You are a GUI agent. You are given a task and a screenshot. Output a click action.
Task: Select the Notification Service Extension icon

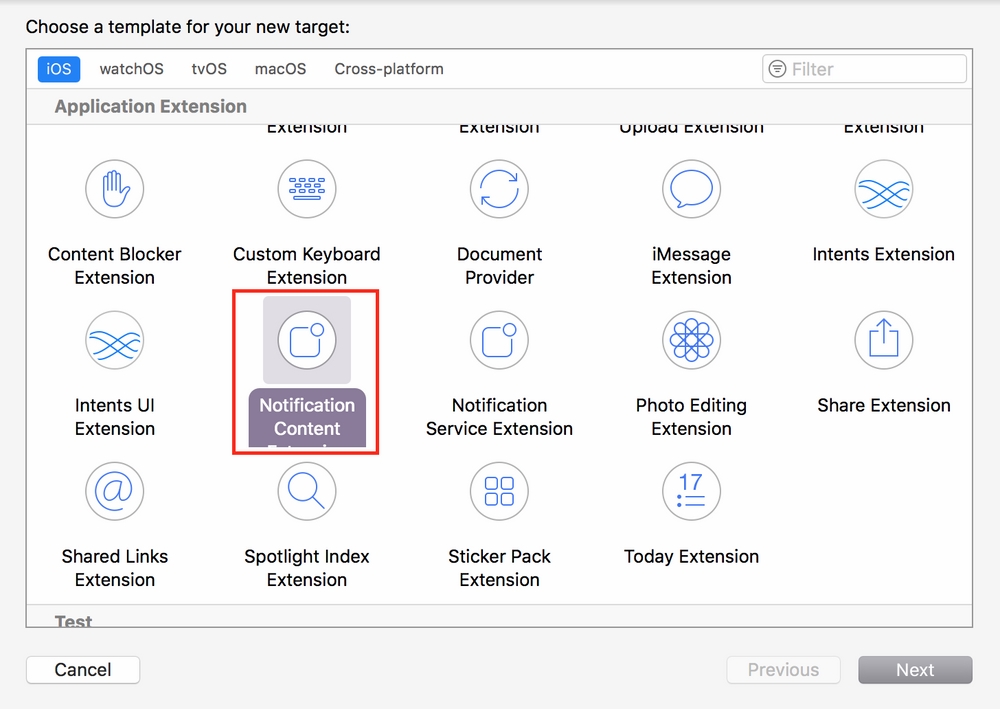(499, 340)
